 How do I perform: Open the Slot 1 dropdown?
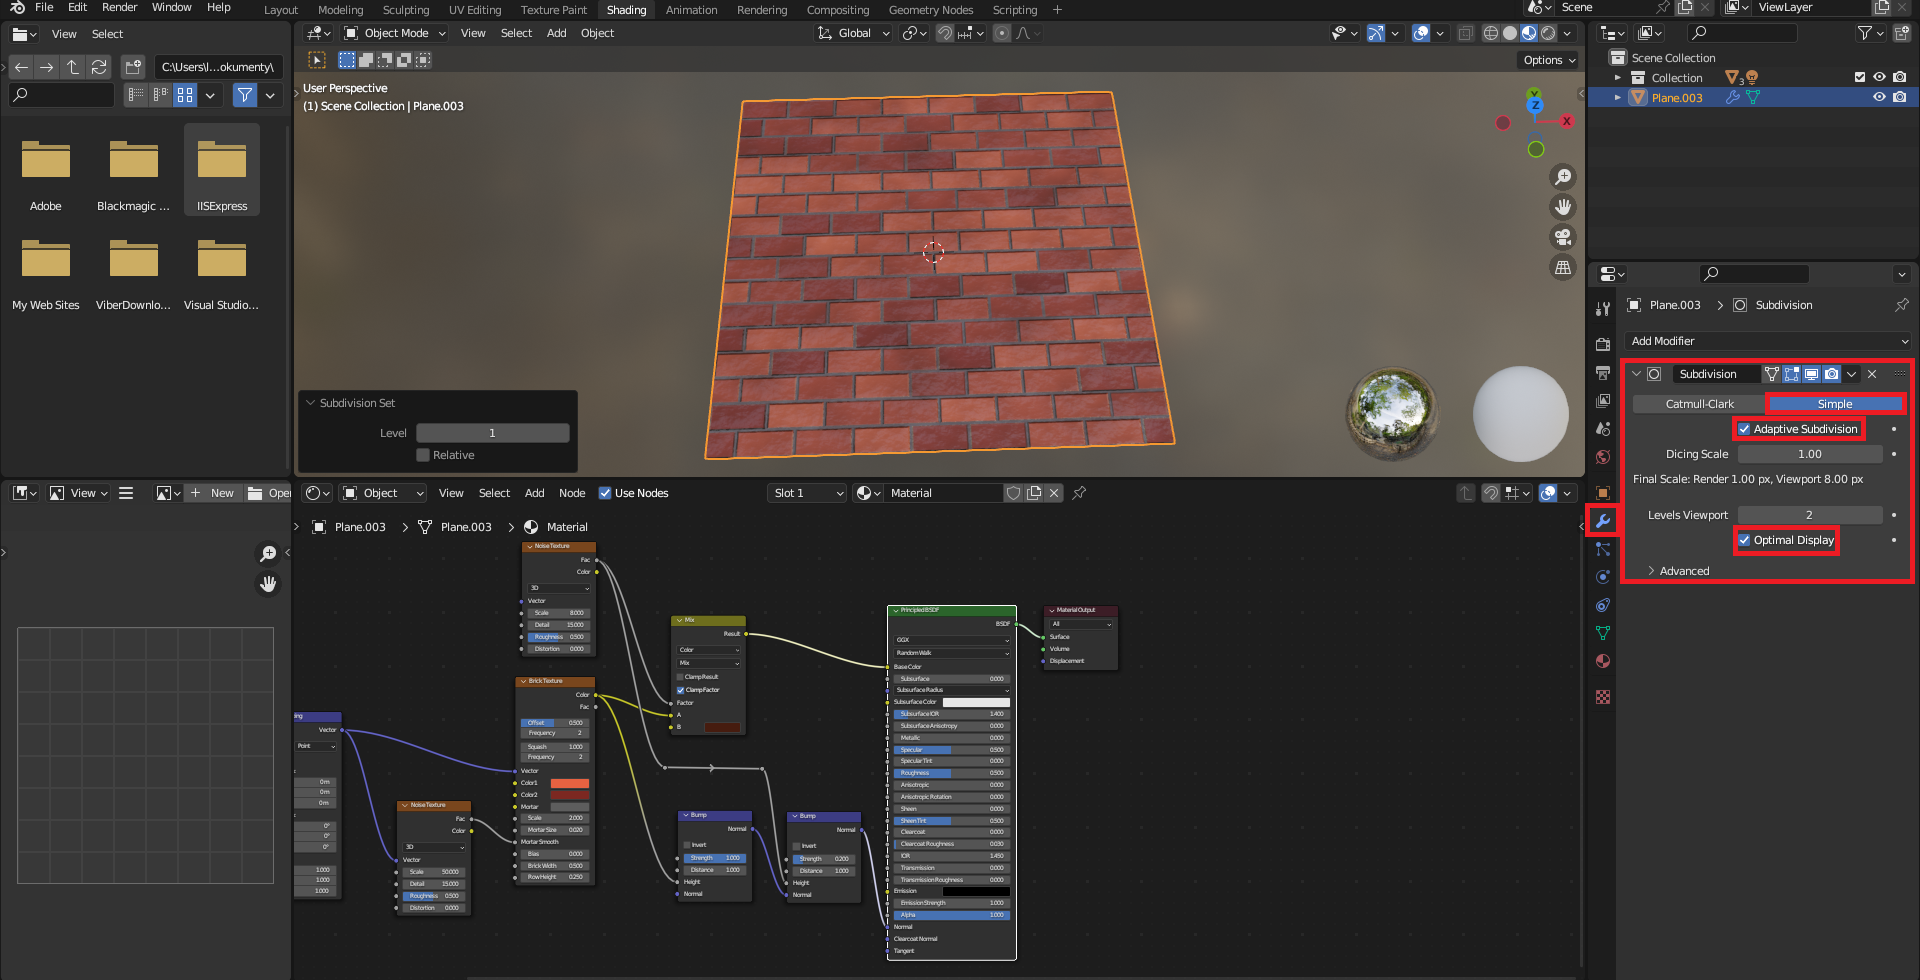pyautogui.click(x=807, y=493)
